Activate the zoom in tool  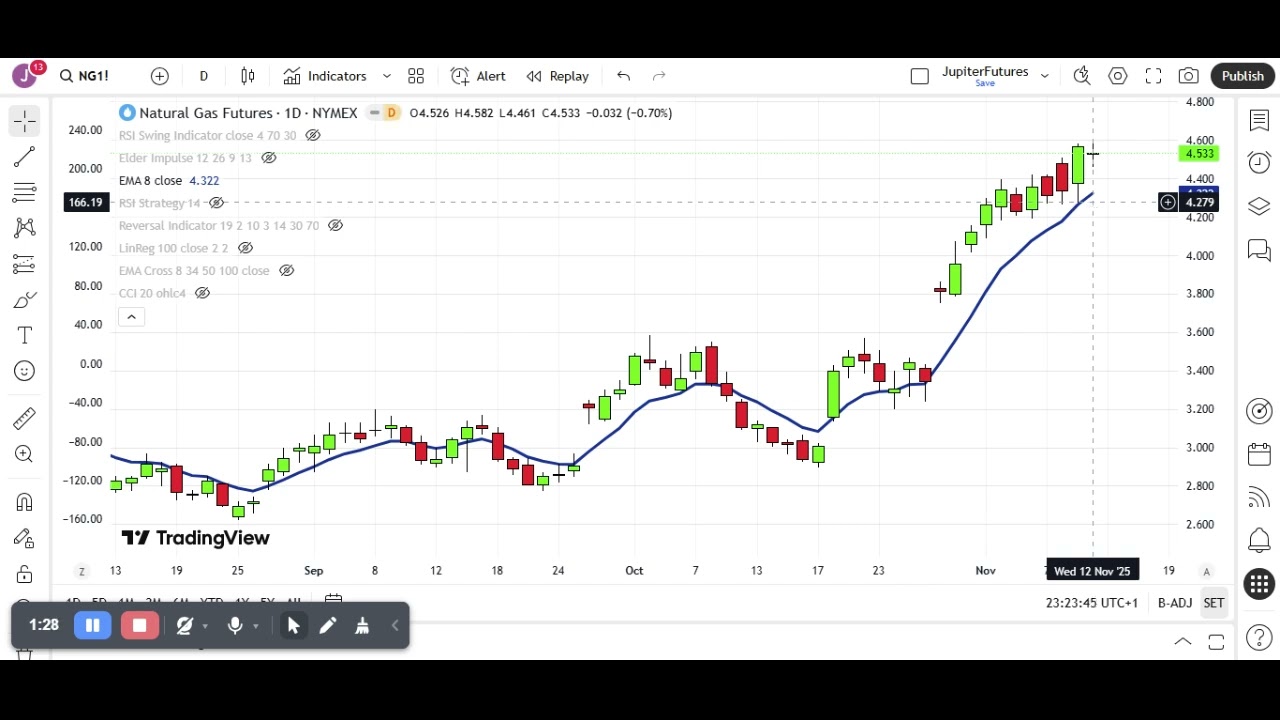tap(25, 454)
